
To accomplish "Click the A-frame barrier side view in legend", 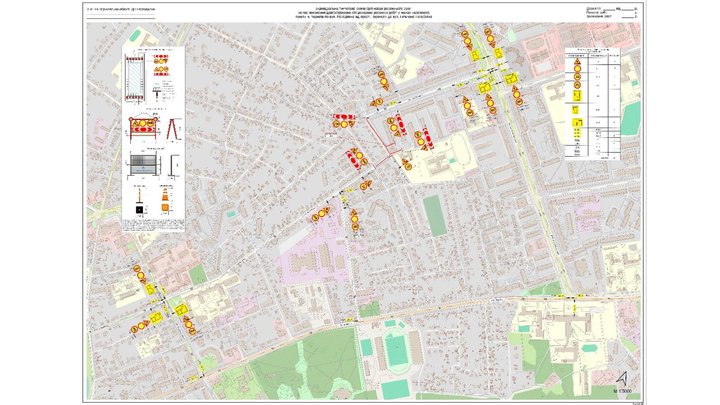I will point(174,129).
